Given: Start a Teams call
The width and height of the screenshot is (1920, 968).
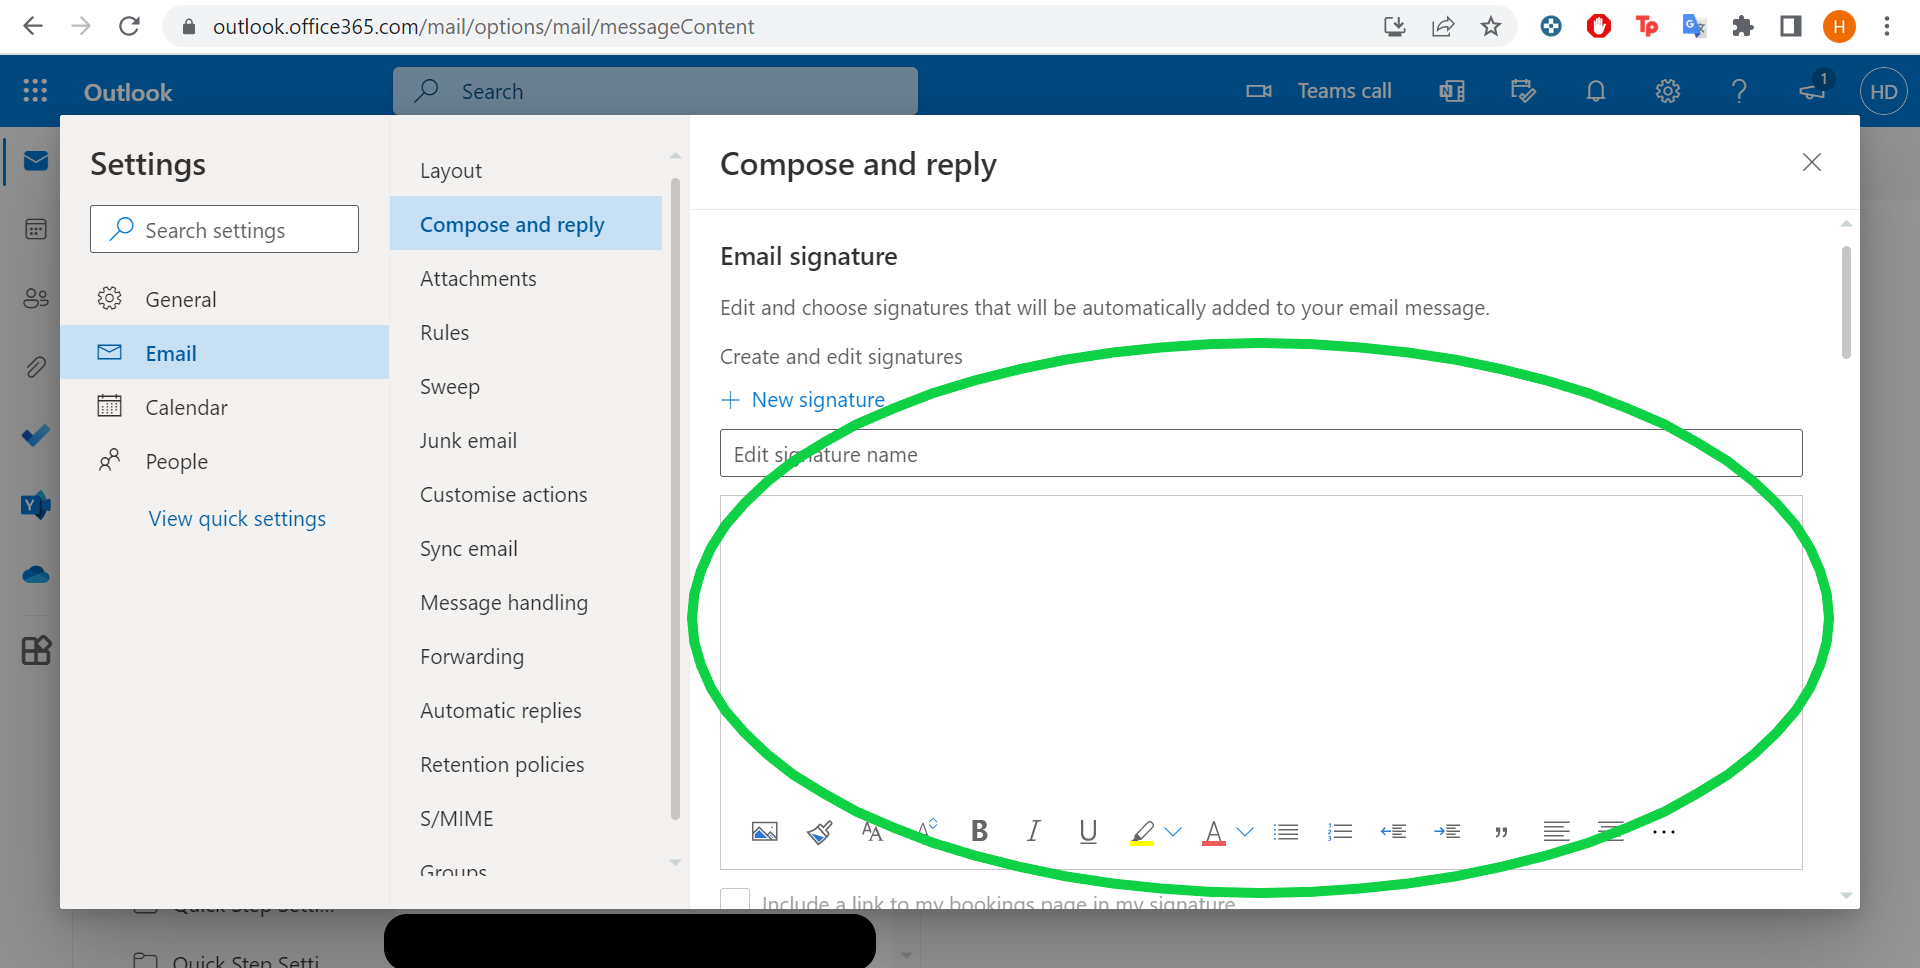Looking at the screenshot, I should [x=1319, y=91].
